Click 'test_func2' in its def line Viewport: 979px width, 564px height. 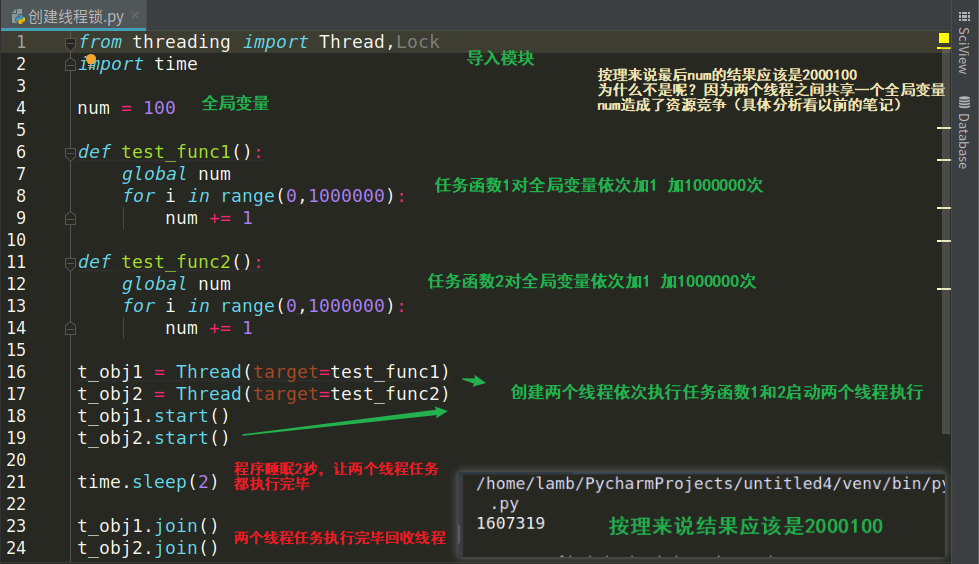[175, 262]
